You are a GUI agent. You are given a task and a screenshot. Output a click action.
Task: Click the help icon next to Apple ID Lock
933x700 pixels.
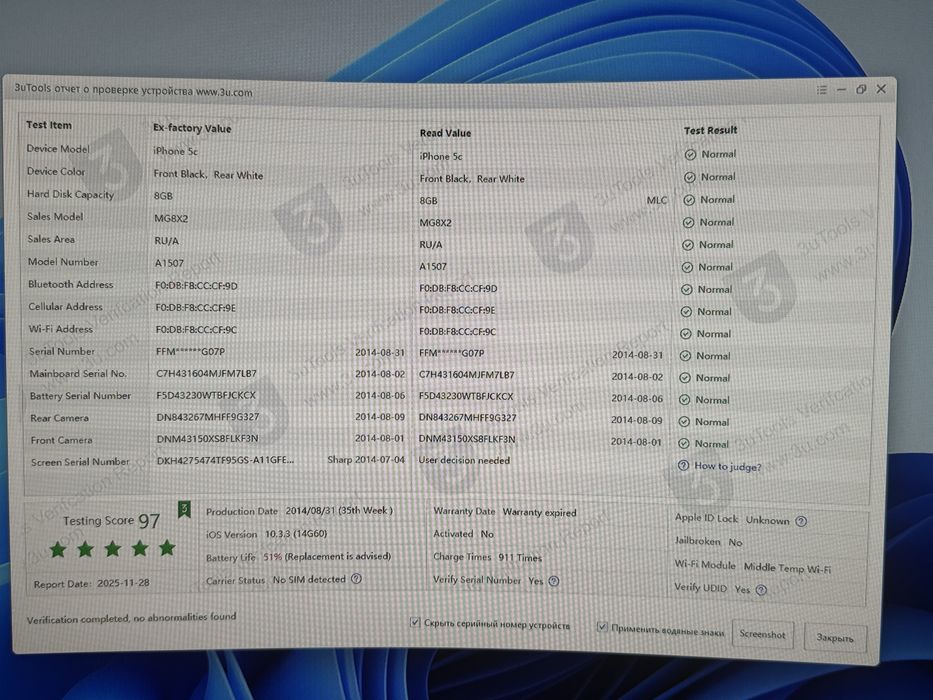coord(801,521)
